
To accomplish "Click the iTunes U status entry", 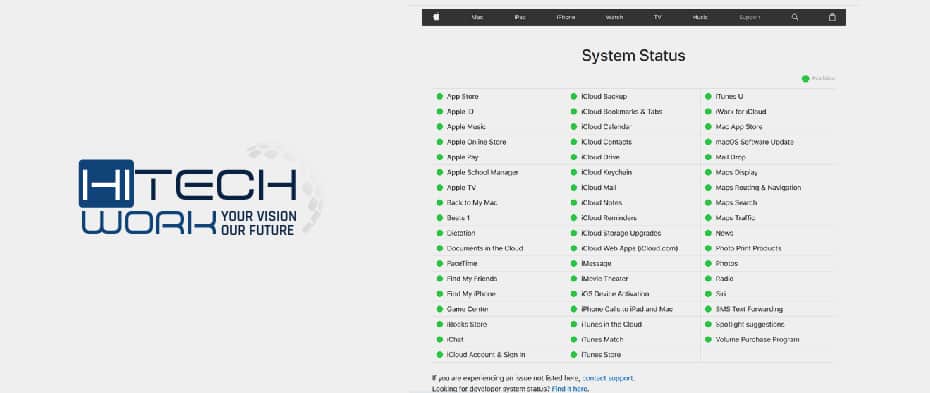I will click(724, 97).
